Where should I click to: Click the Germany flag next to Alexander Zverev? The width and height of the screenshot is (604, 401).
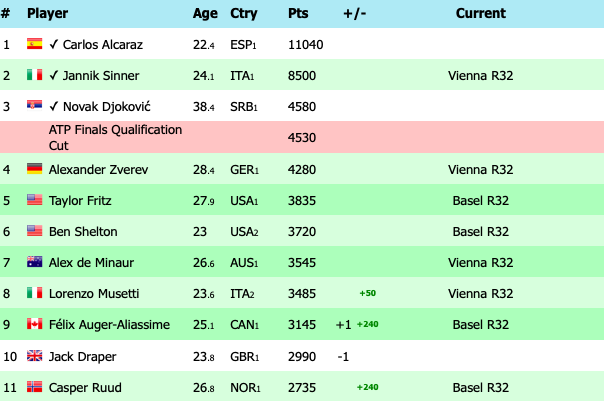point(35,169)
